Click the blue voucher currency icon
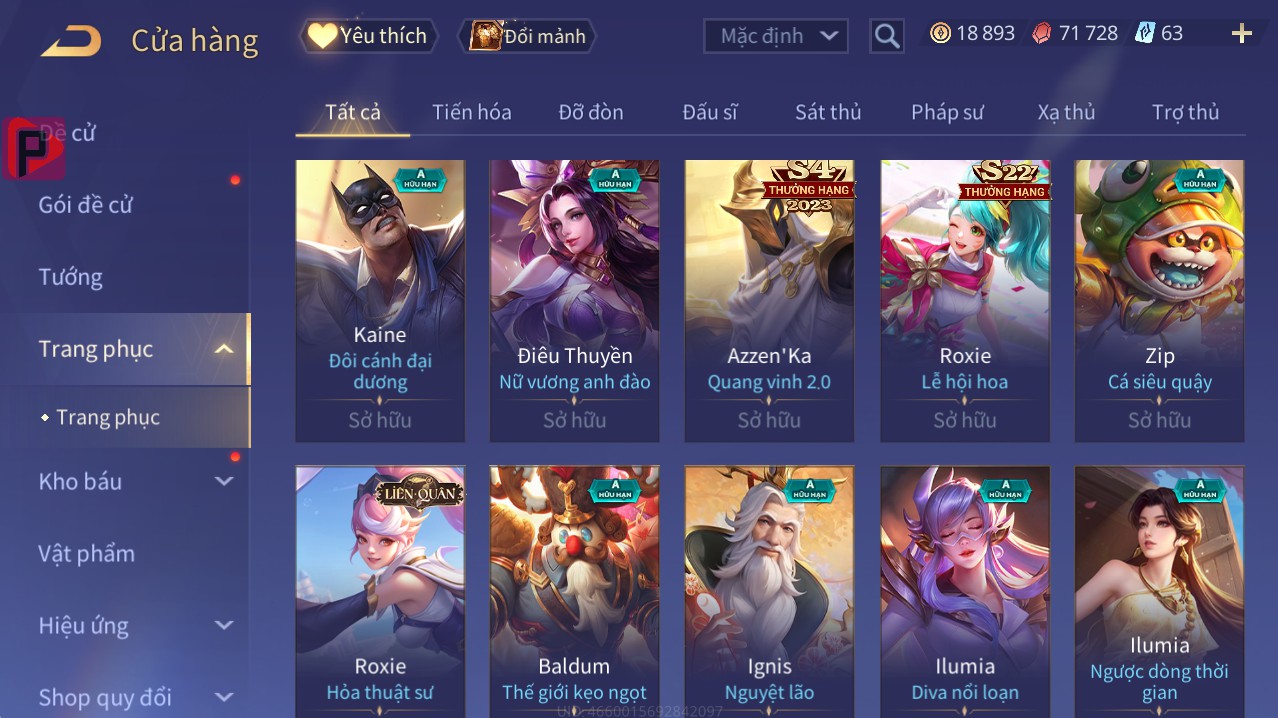Viewport: 1278px width, 718px height. coord(1145,34)
